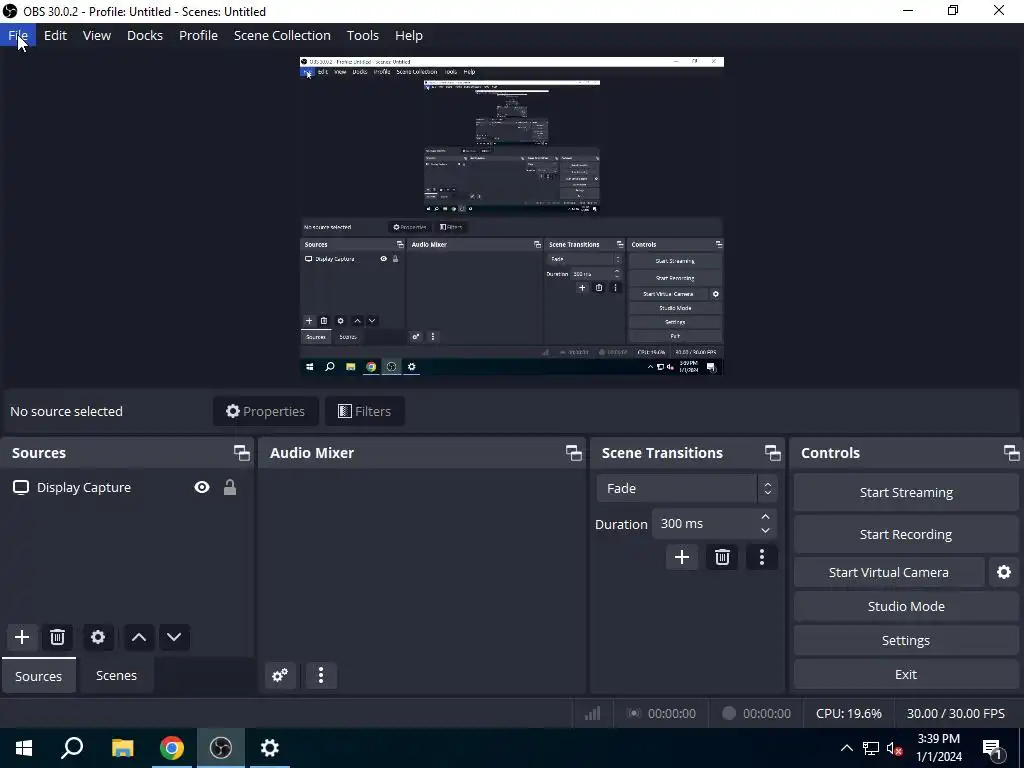This screenshot has width=1024, height=768.
Task: Open Settings from Controls panel
Action: pyautogui.click(x=906, y=640)
